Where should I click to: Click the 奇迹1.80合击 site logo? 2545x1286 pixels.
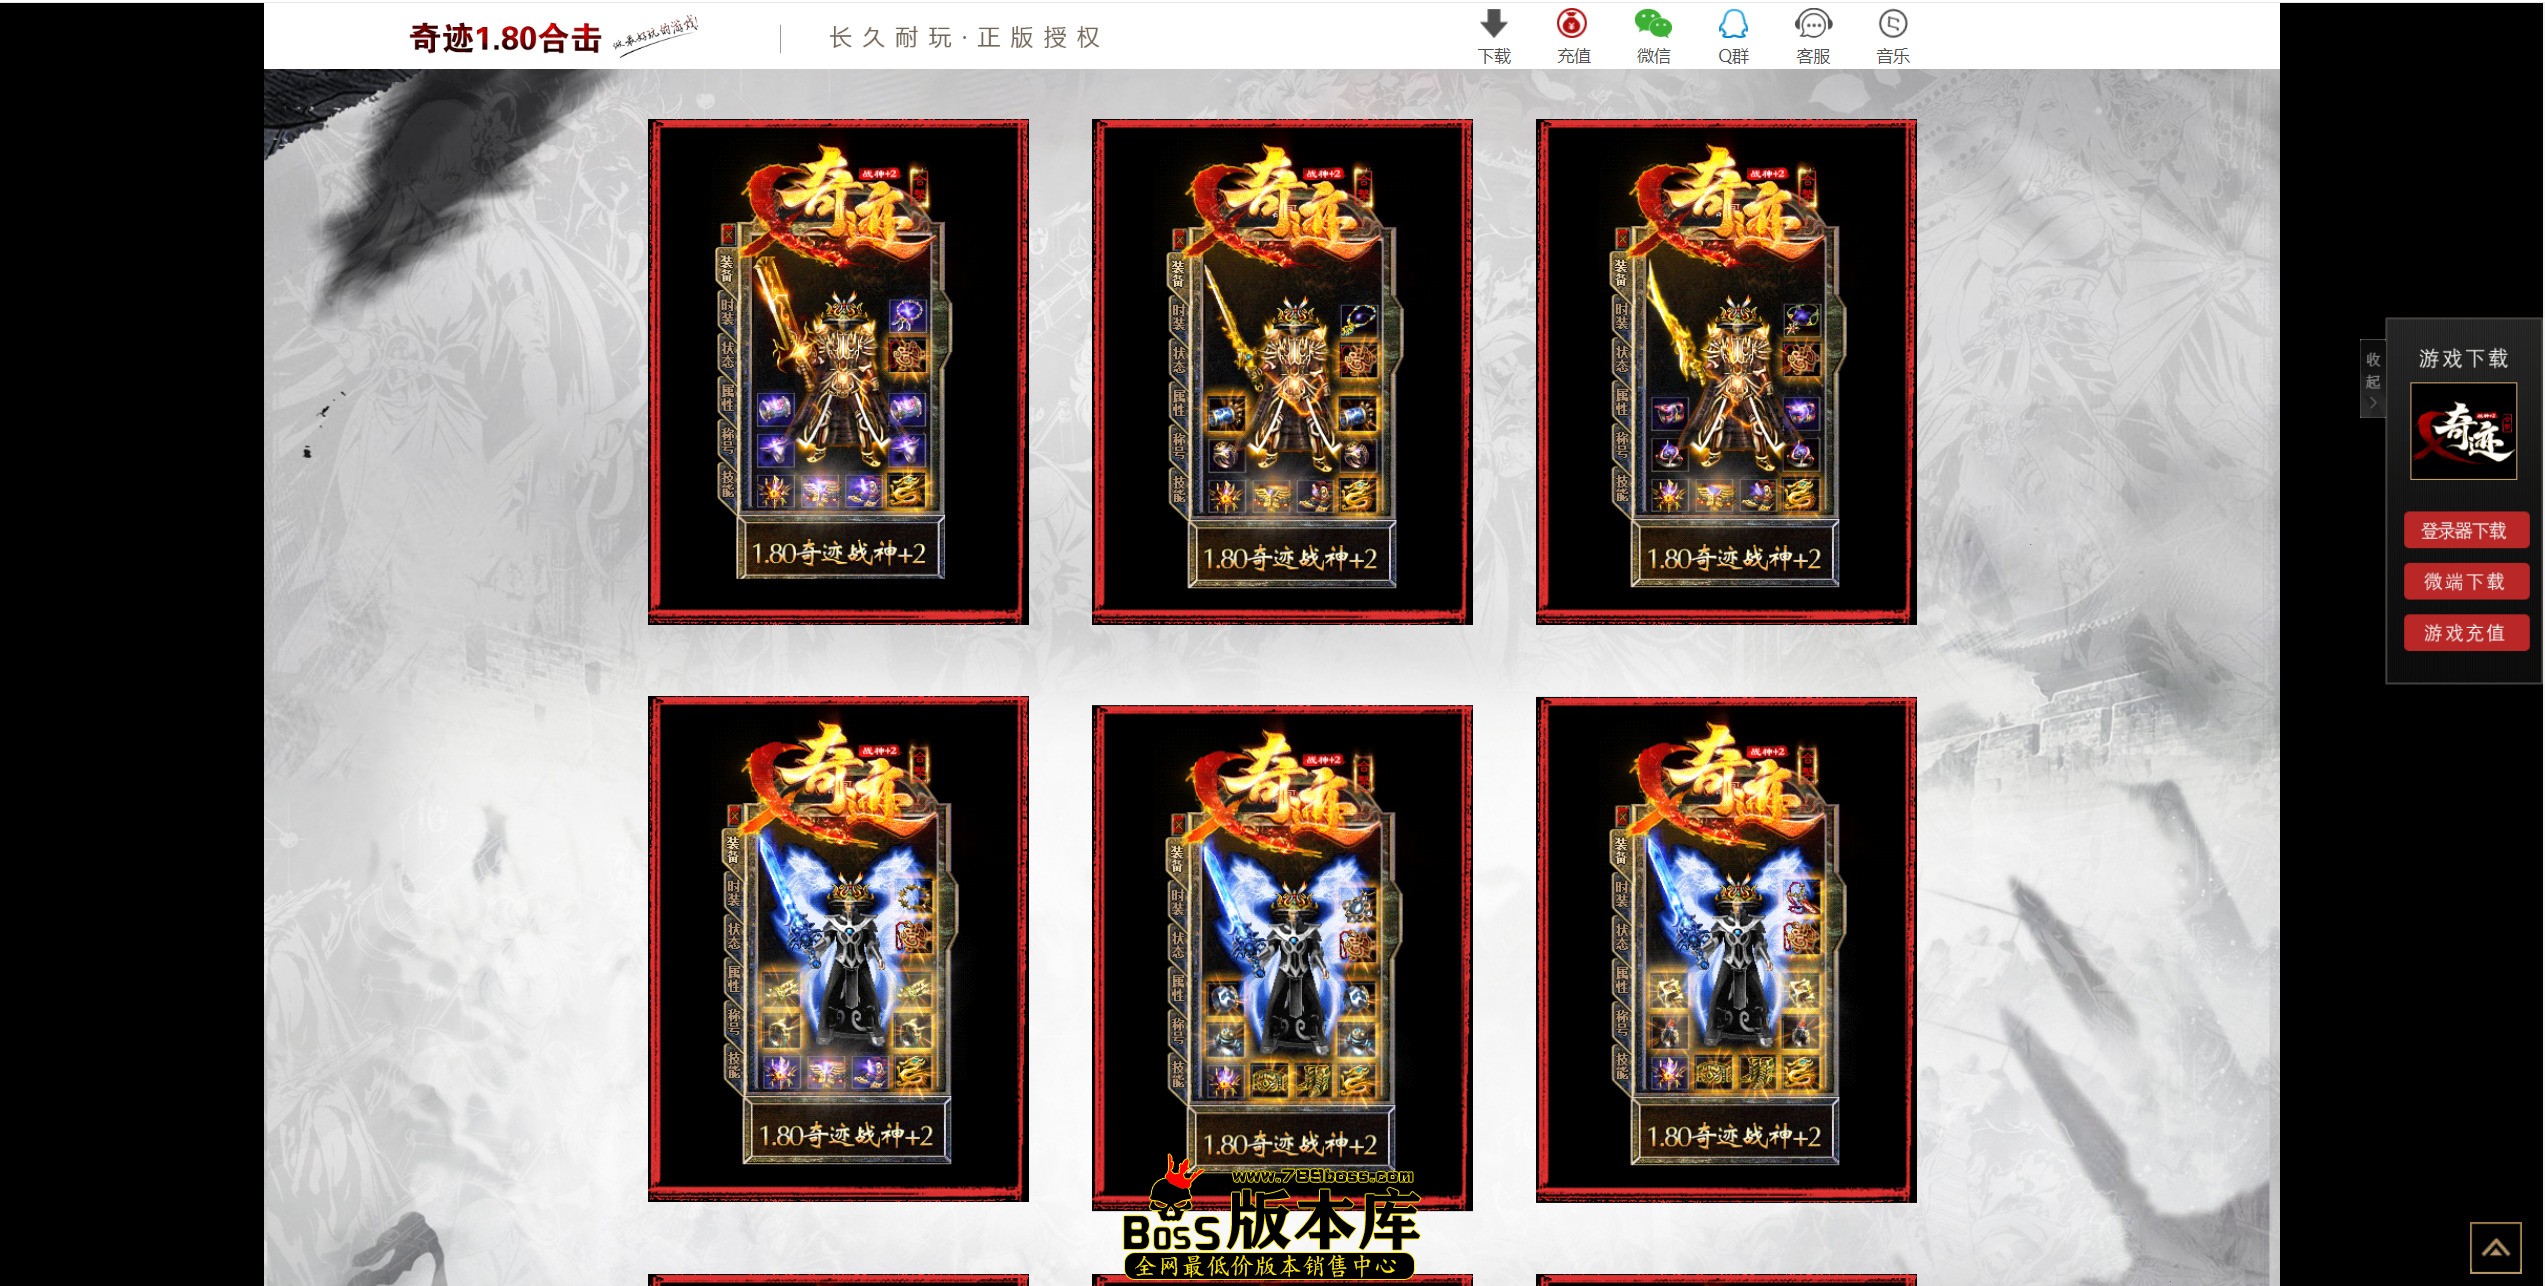point(505,39)
